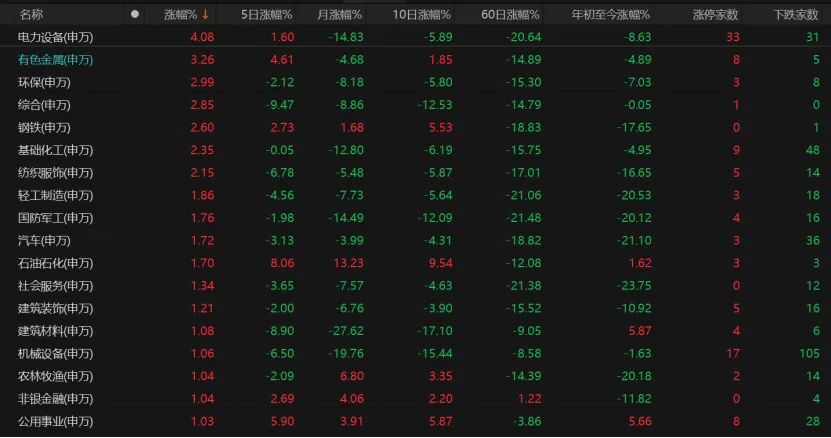Click 有色金属 5-day change value 4.61
The height and width of the screenshot is (438, 831).
pos(281,60)
